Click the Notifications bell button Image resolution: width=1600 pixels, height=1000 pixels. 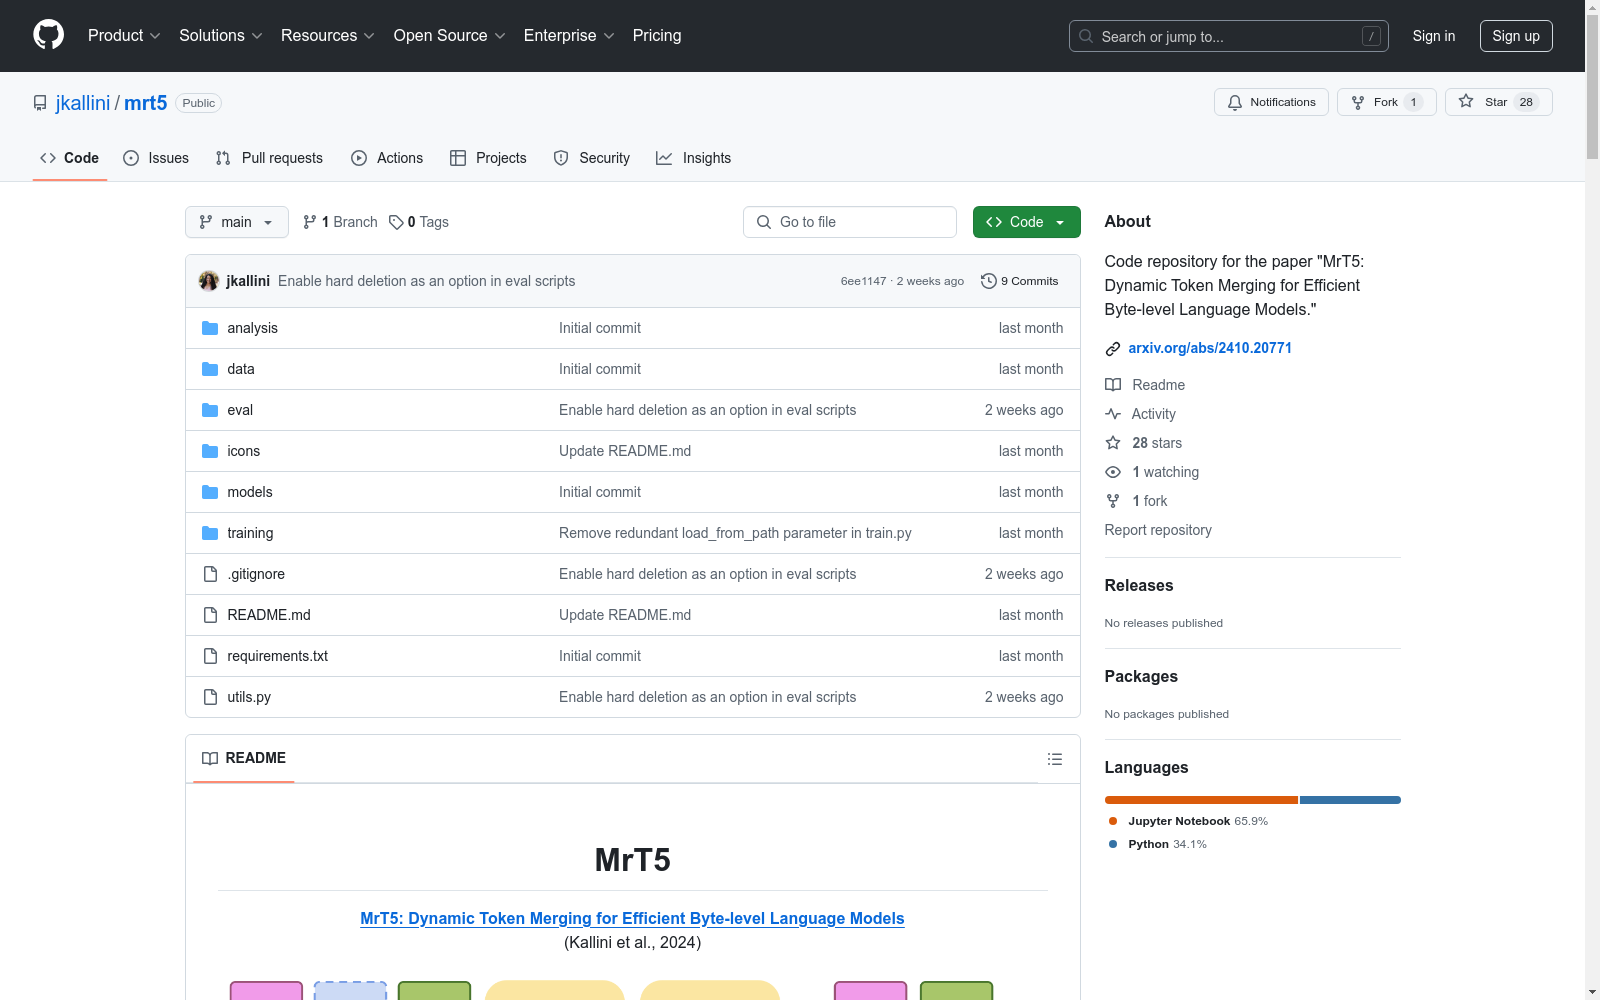1271,102
